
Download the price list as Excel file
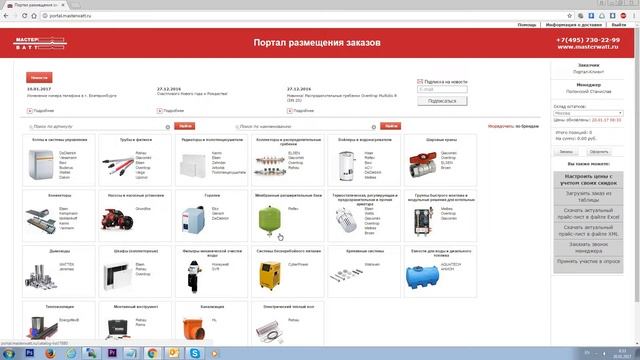588,214
